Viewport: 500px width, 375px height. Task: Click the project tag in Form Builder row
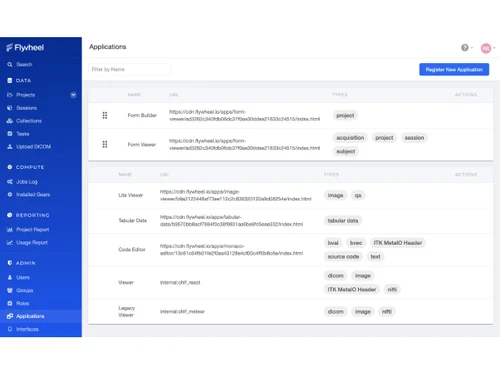click(345, 115)
